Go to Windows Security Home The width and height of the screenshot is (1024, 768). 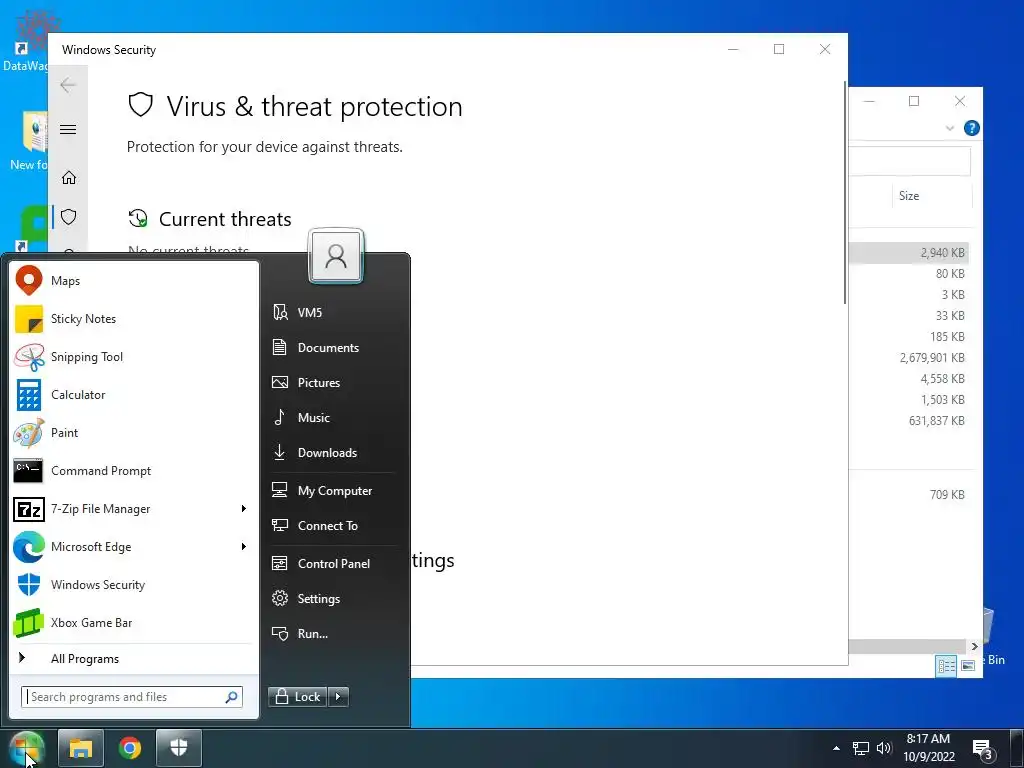[x=69, y=178]
